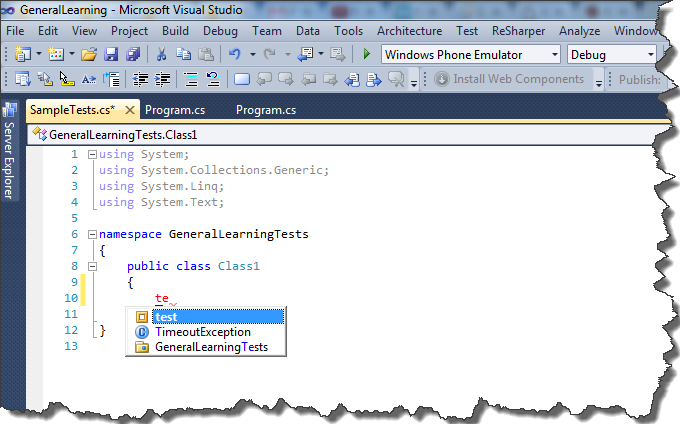Collapse the Class1 class block
The image size is (680, 424).
coord(92,266)
